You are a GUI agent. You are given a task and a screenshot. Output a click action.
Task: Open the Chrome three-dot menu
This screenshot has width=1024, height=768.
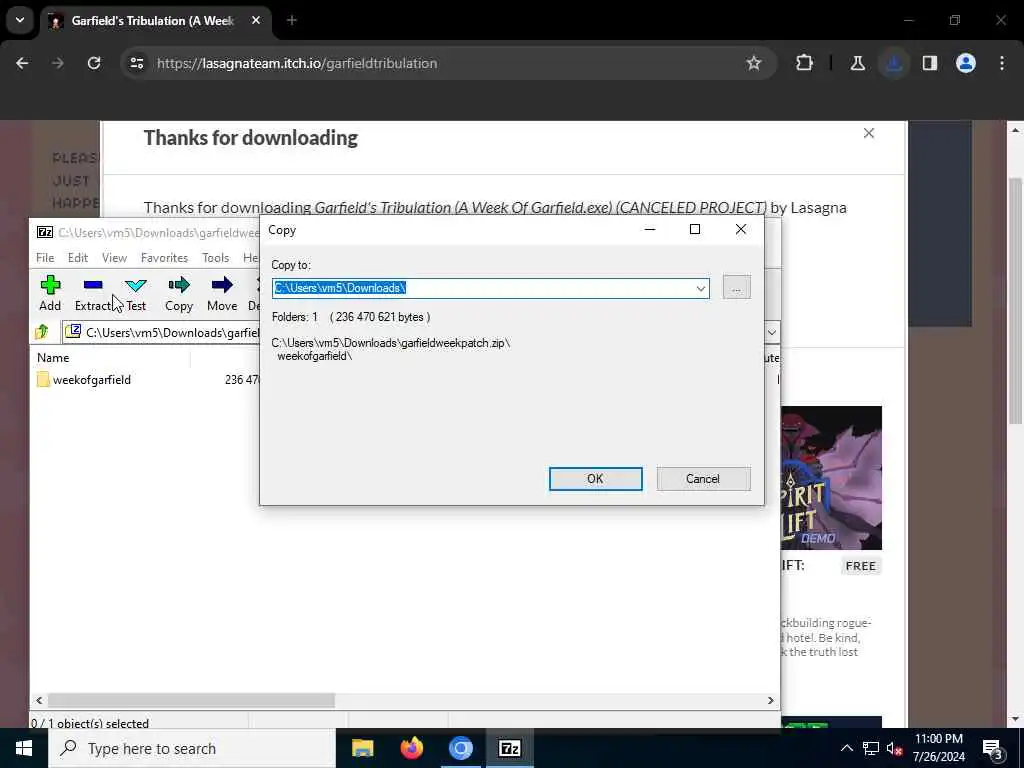click(1002, 63)
